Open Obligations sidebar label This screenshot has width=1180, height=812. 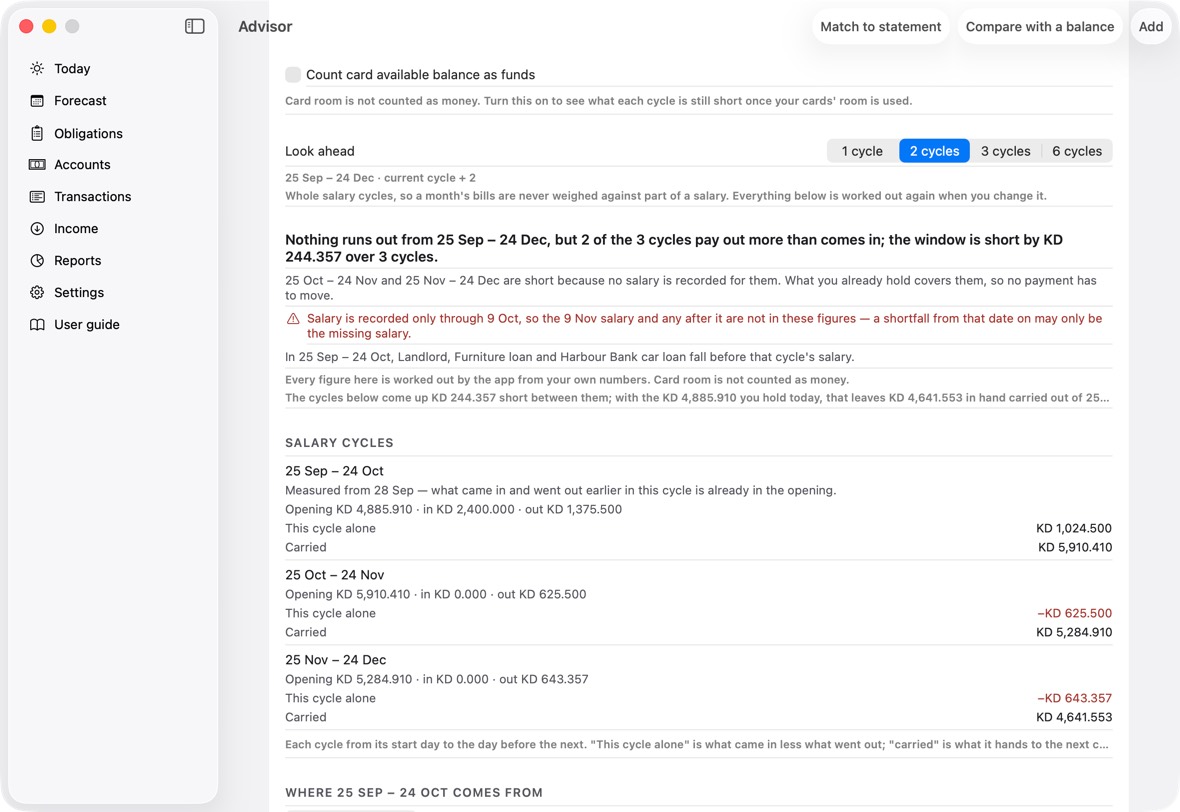point(88,133)
